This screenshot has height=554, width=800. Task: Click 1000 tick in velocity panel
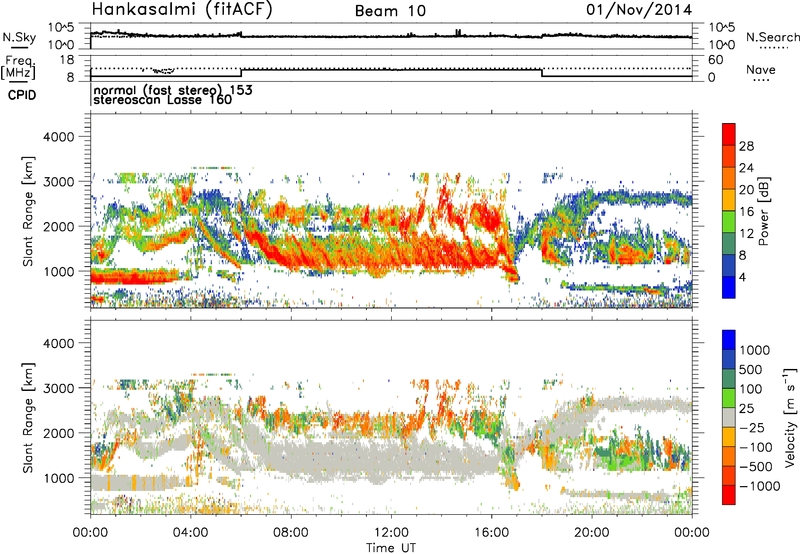[58, 478]
